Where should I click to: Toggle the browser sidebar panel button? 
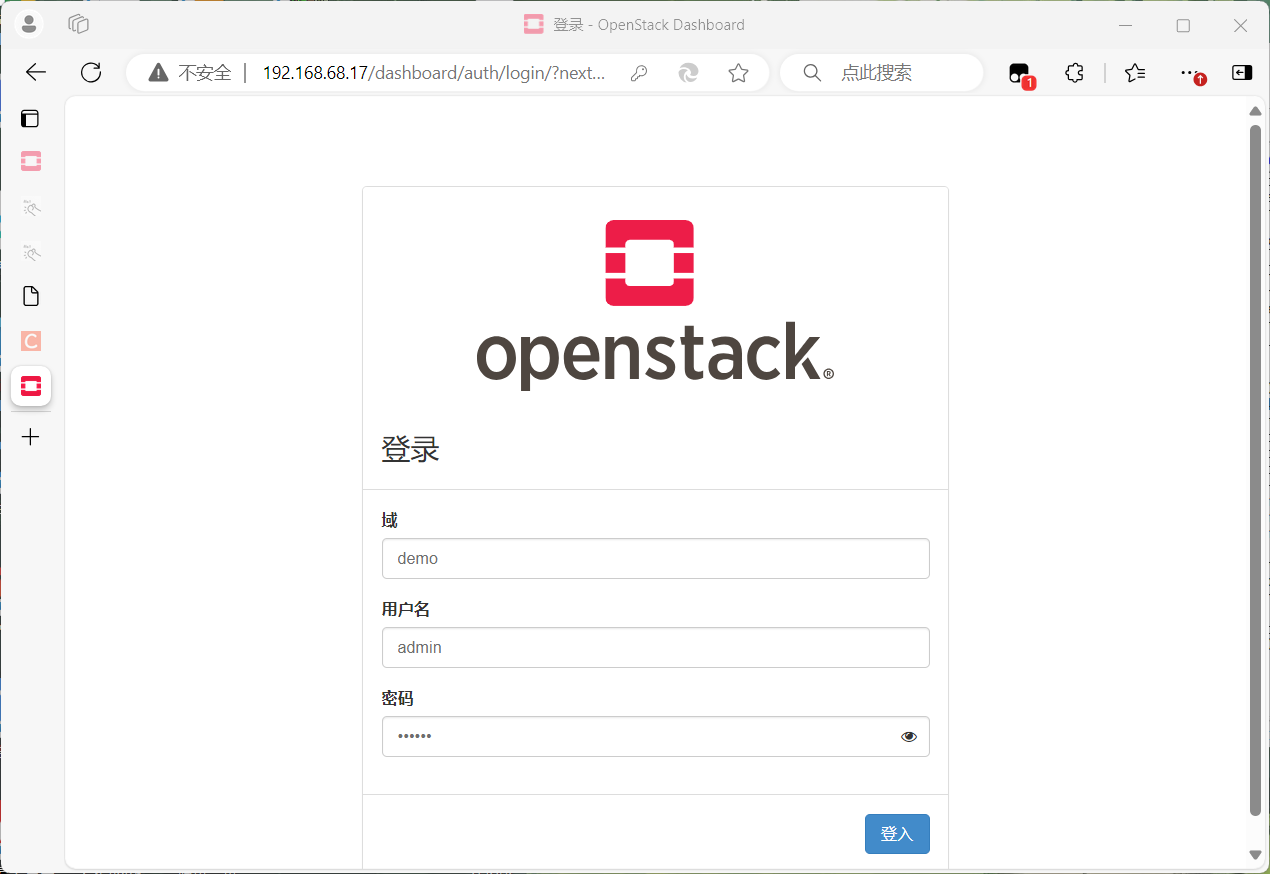(1241, 72)
